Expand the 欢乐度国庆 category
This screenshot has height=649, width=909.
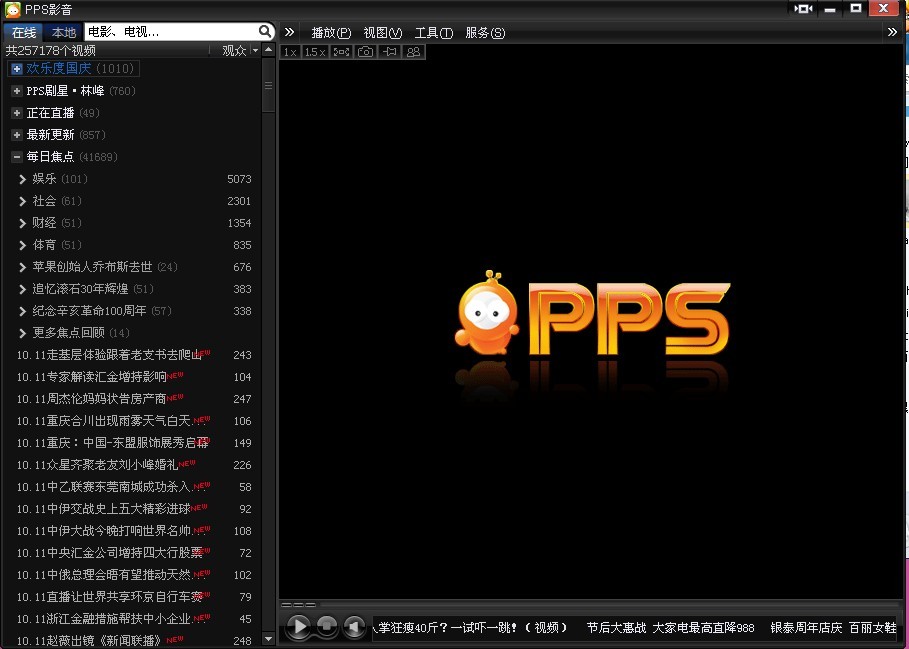tap(17, 69)
